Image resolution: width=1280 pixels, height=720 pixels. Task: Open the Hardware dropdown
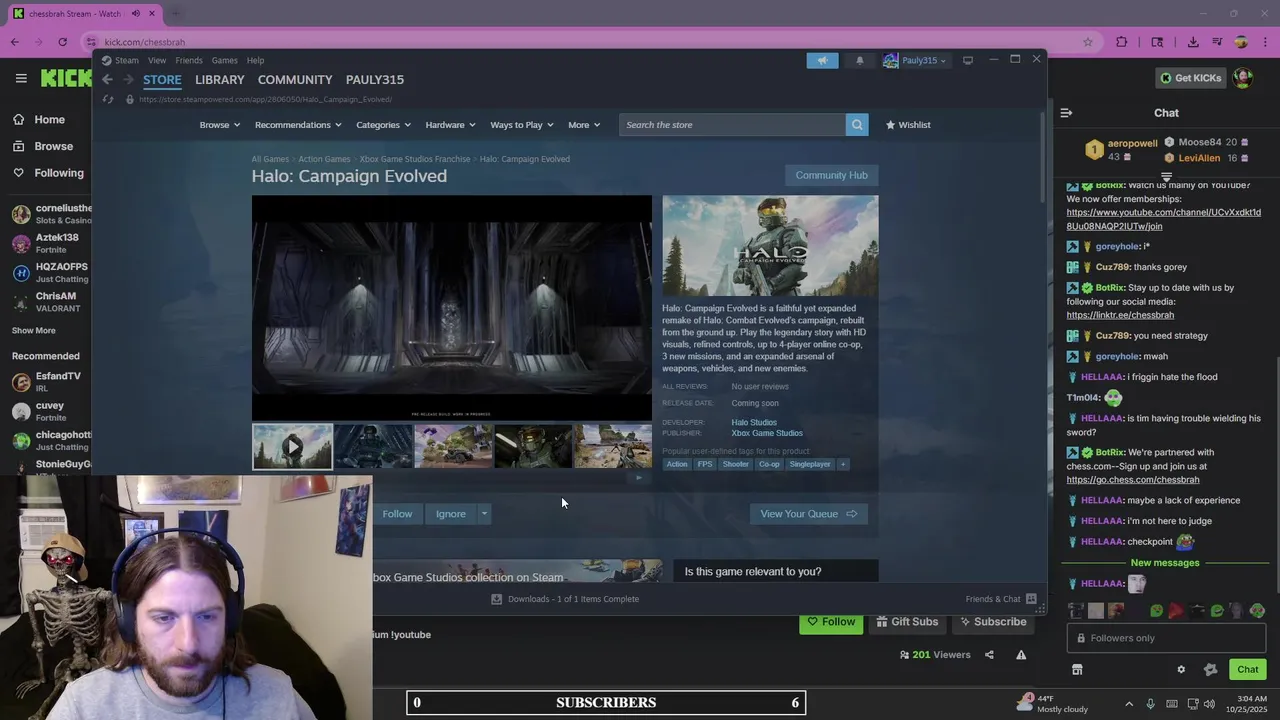coord(451,125)
